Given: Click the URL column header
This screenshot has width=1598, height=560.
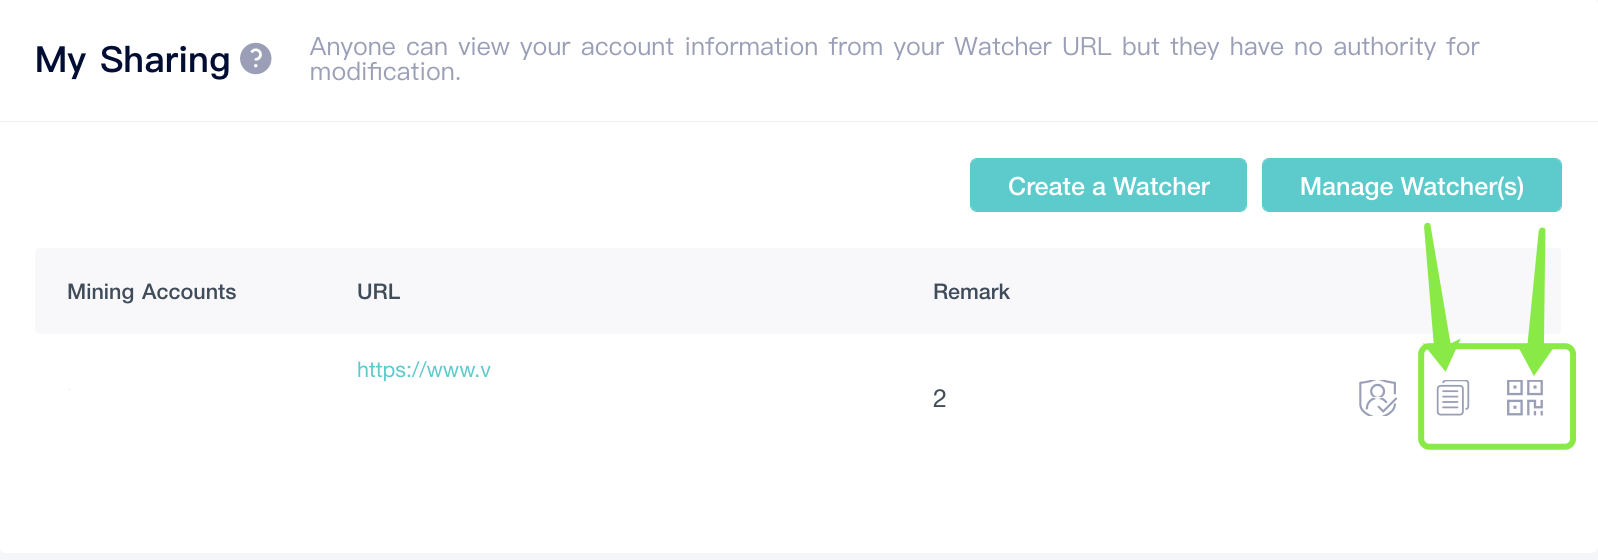Looking at the screenshot, I should pos(378,292).
